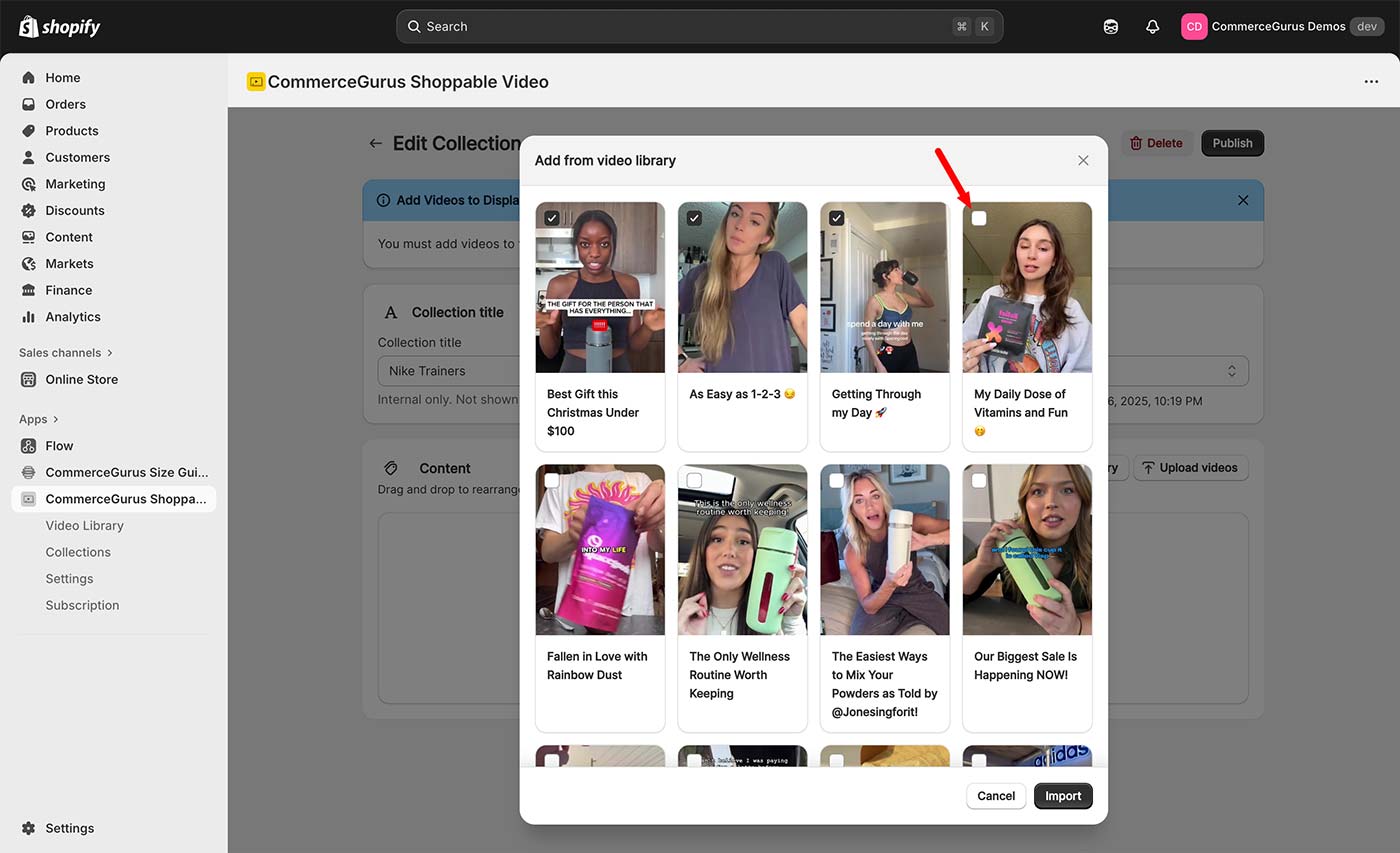Navigate to the Video Library page
This screenshot has width=1400, height=853.
coord(84,525)
